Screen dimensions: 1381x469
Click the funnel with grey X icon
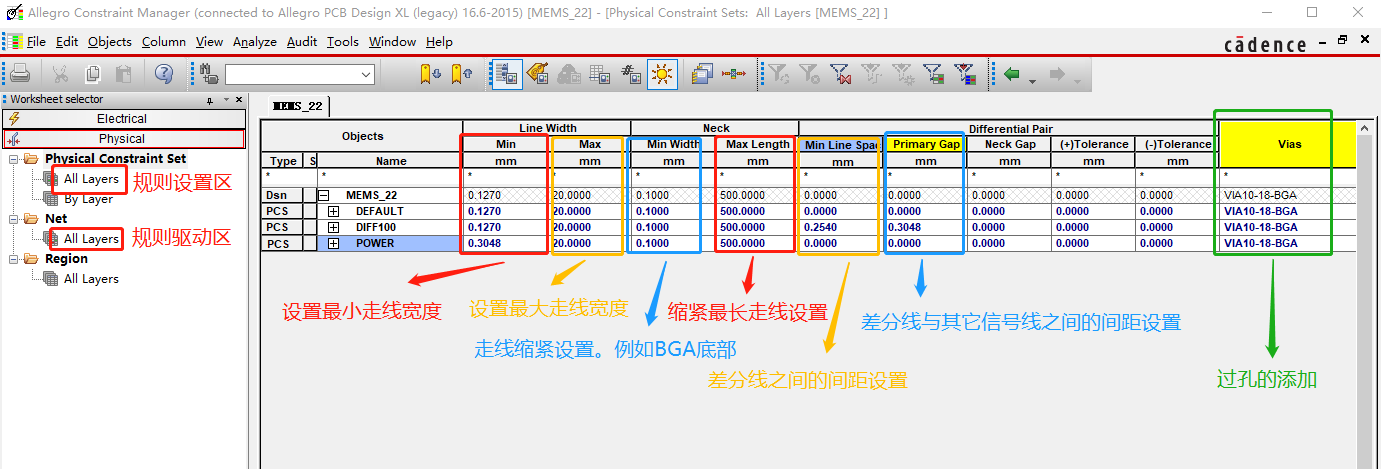[x=809, y=73]
